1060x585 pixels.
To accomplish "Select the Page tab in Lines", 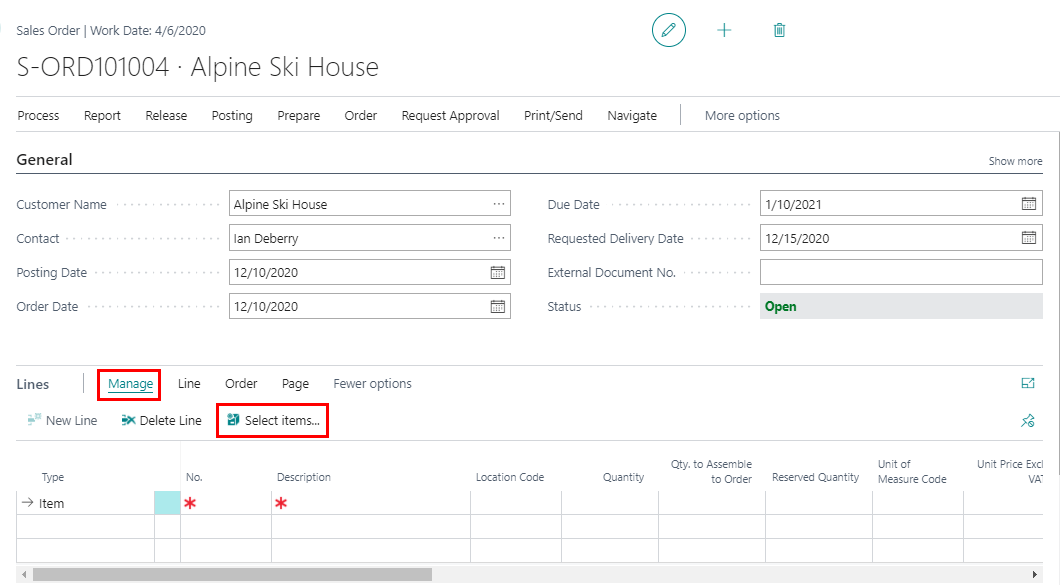I will [295, 383].
